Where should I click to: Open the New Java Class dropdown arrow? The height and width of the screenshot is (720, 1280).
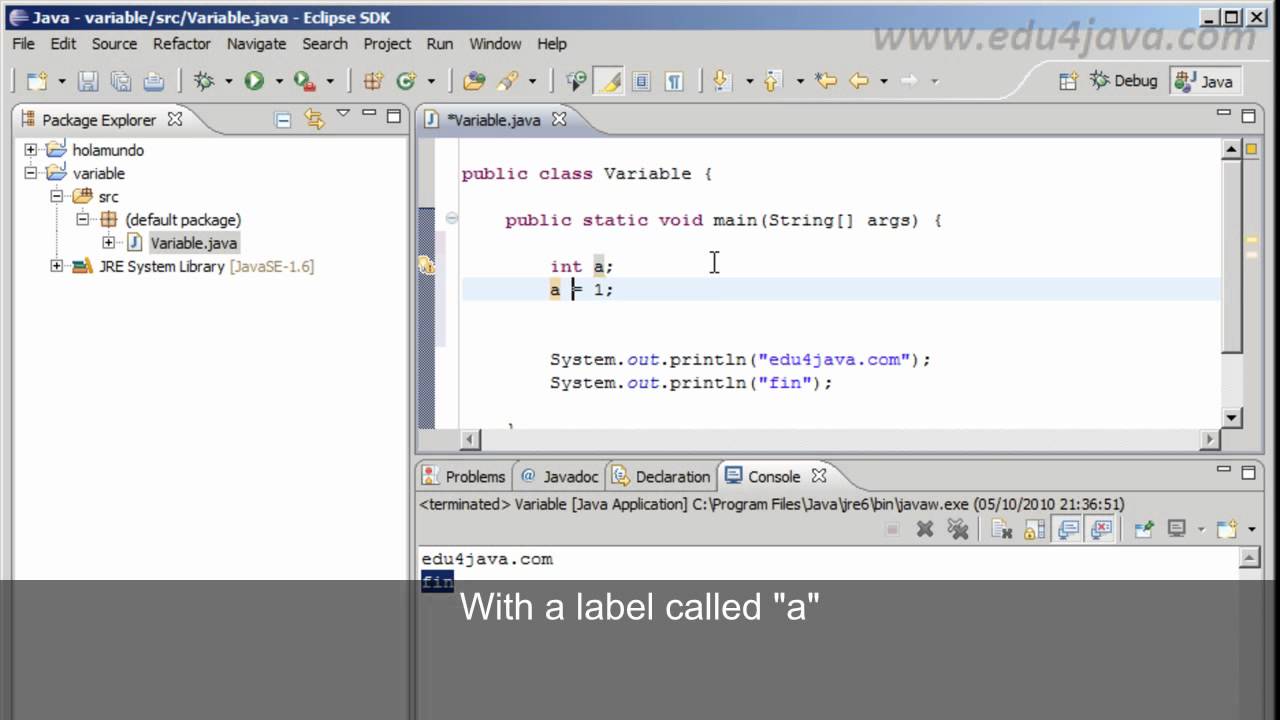[431, 82]
